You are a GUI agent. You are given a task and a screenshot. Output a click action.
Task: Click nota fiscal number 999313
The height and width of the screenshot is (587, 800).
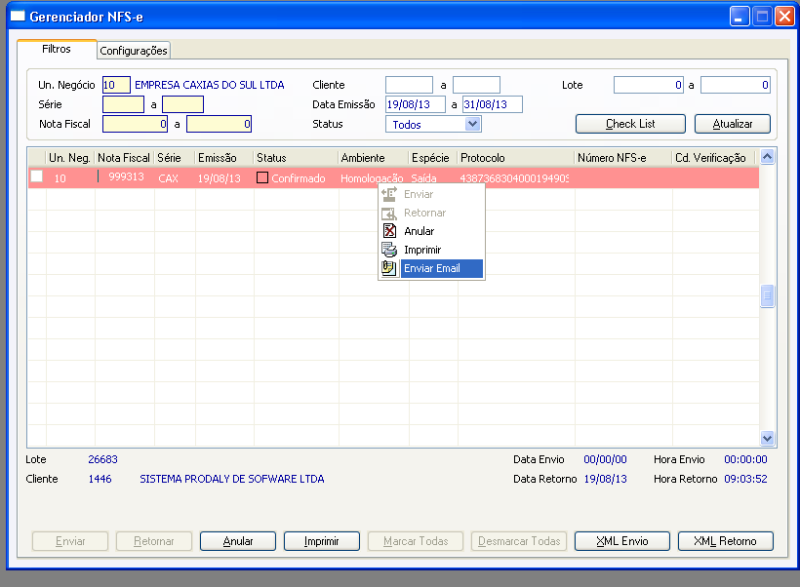[126, 176]
